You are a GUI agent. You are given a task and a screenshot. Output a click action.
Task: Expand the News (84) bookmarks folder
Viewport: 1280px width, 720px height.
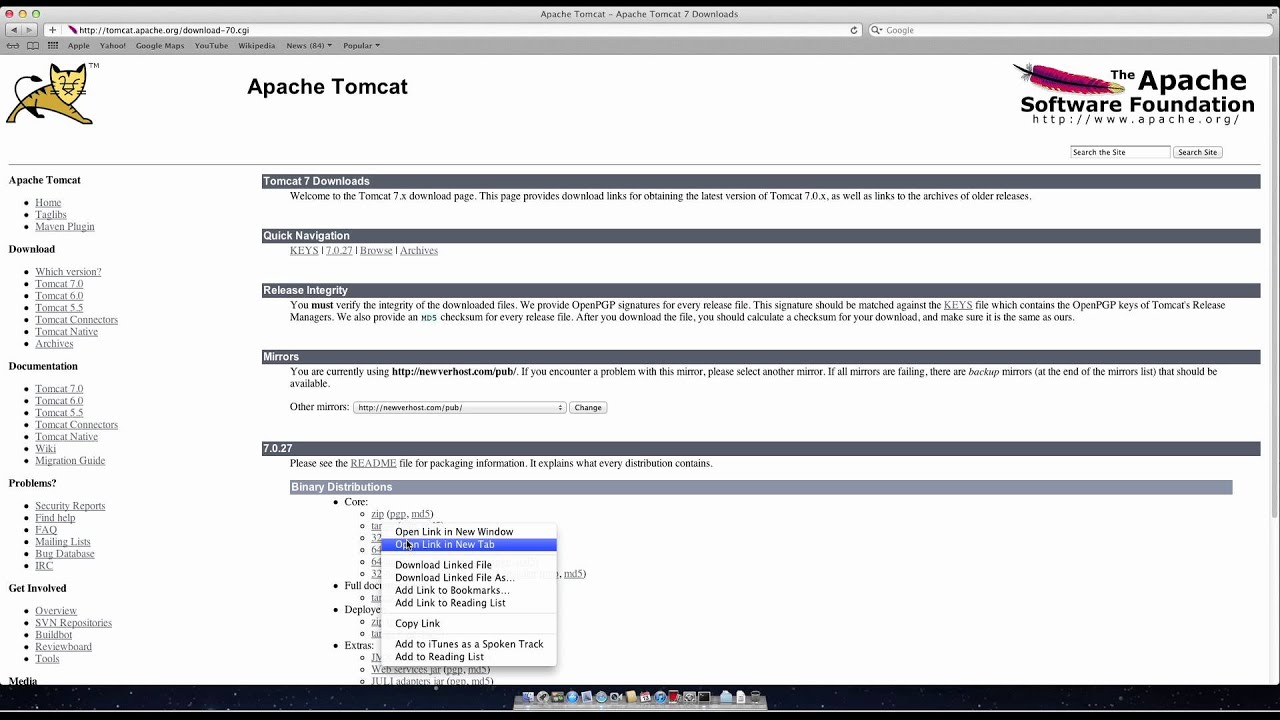(x=309, y=45)
